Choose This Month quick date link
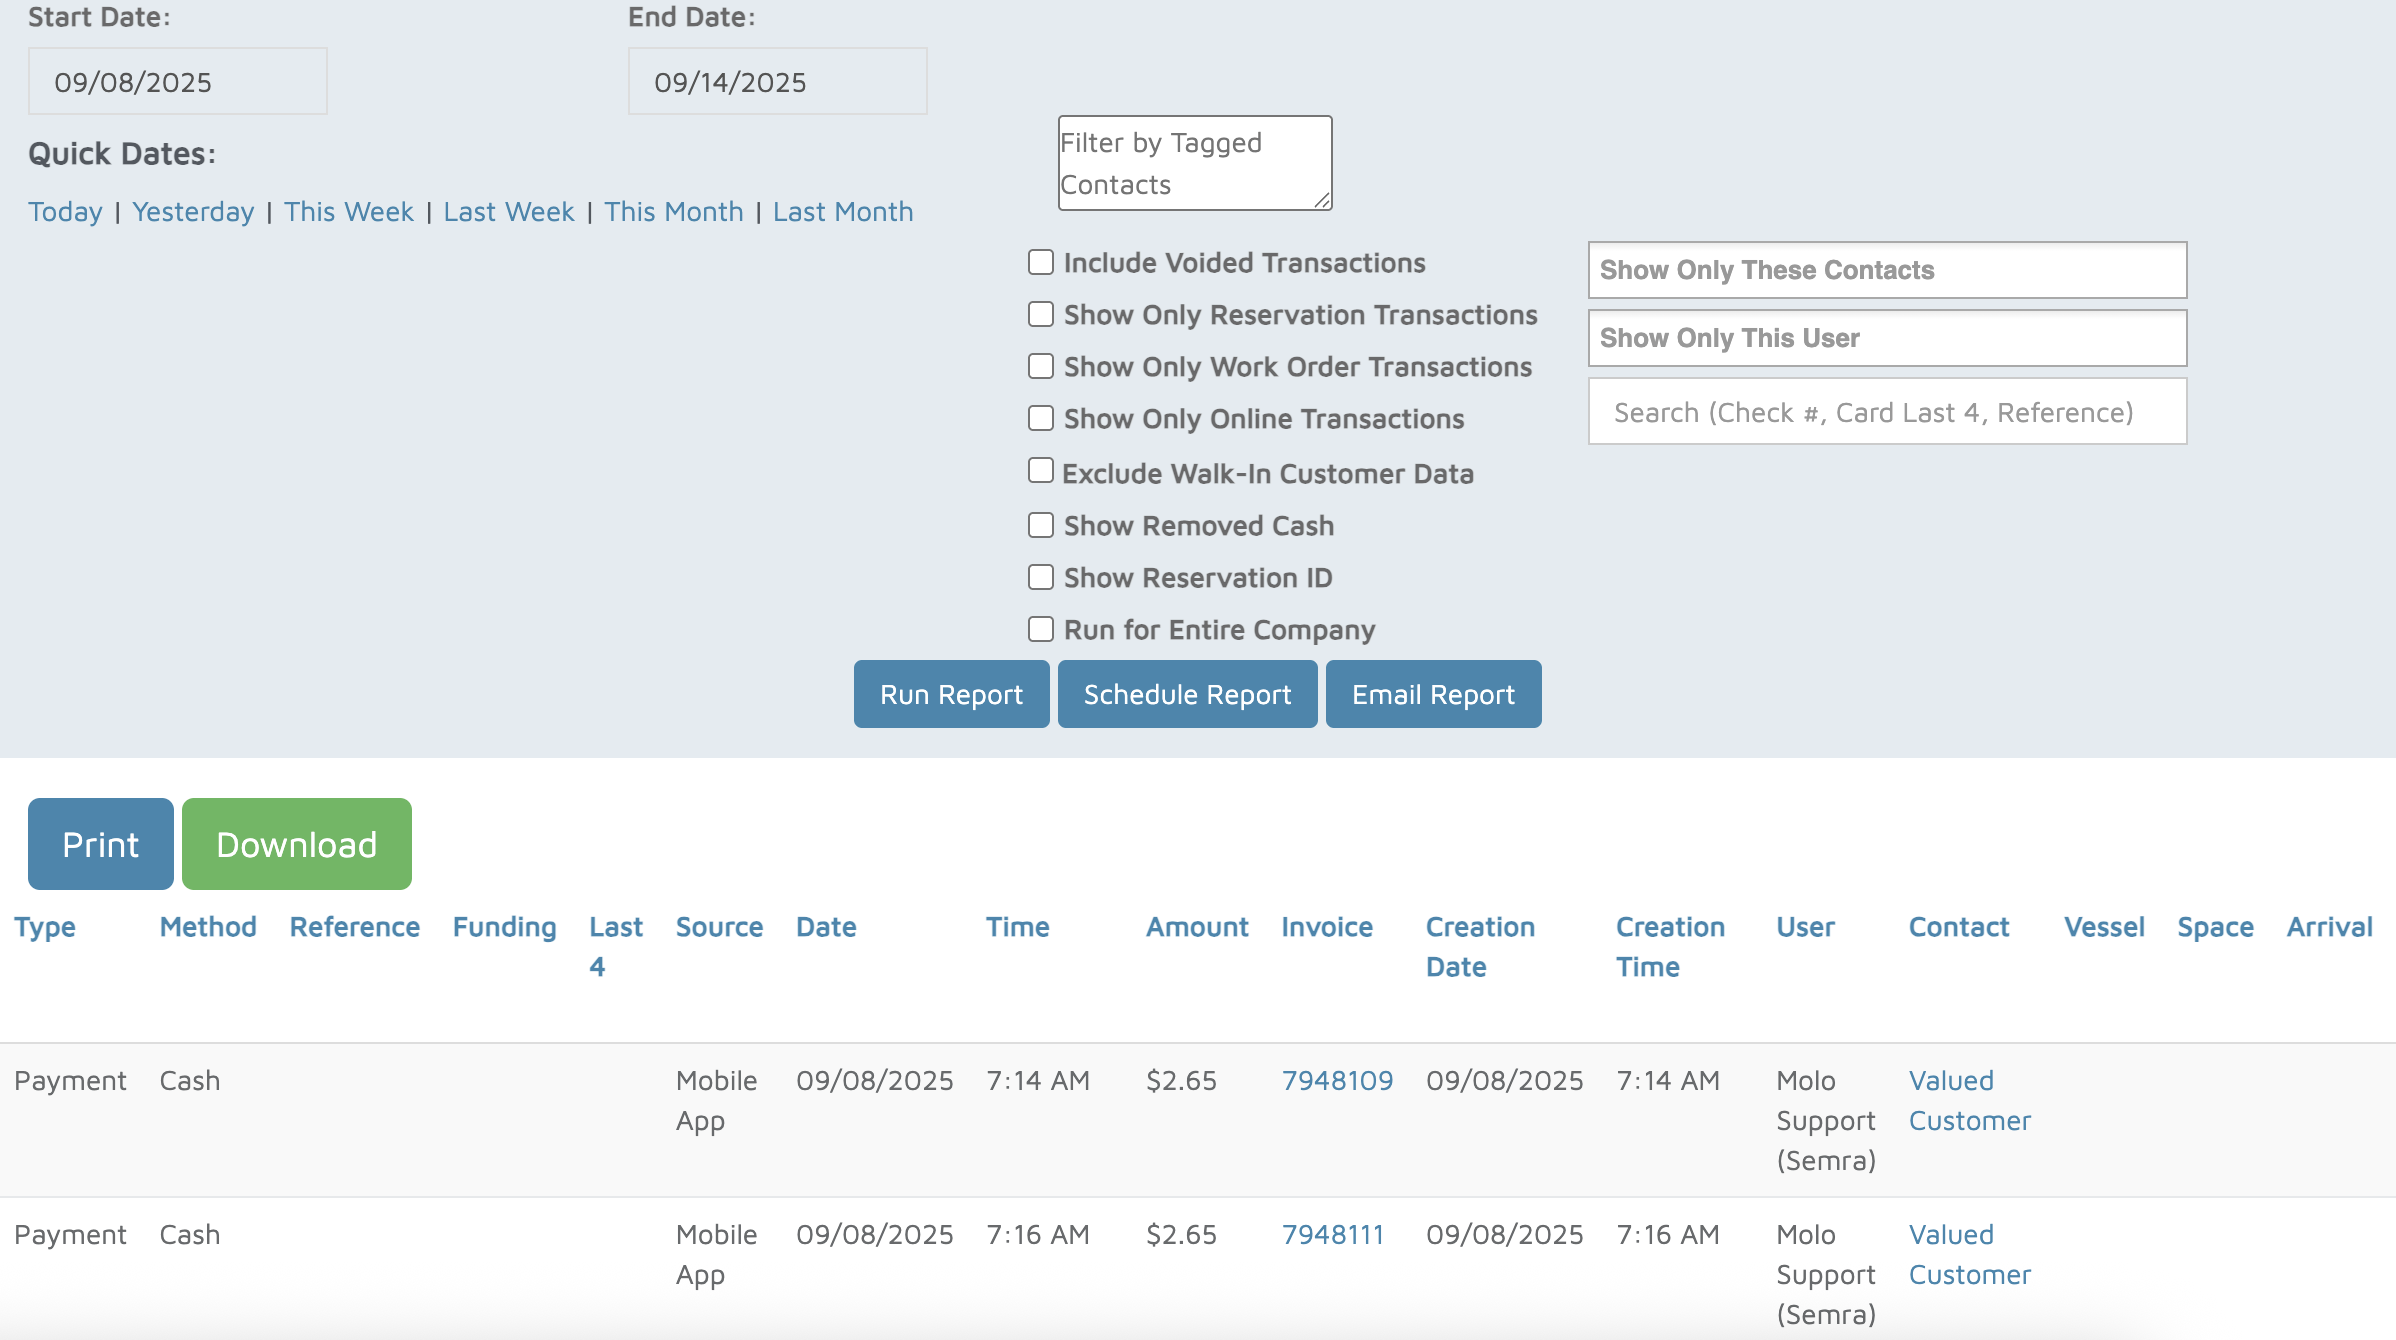Viewport: 2396px width, 1340px height. (673, 212)
